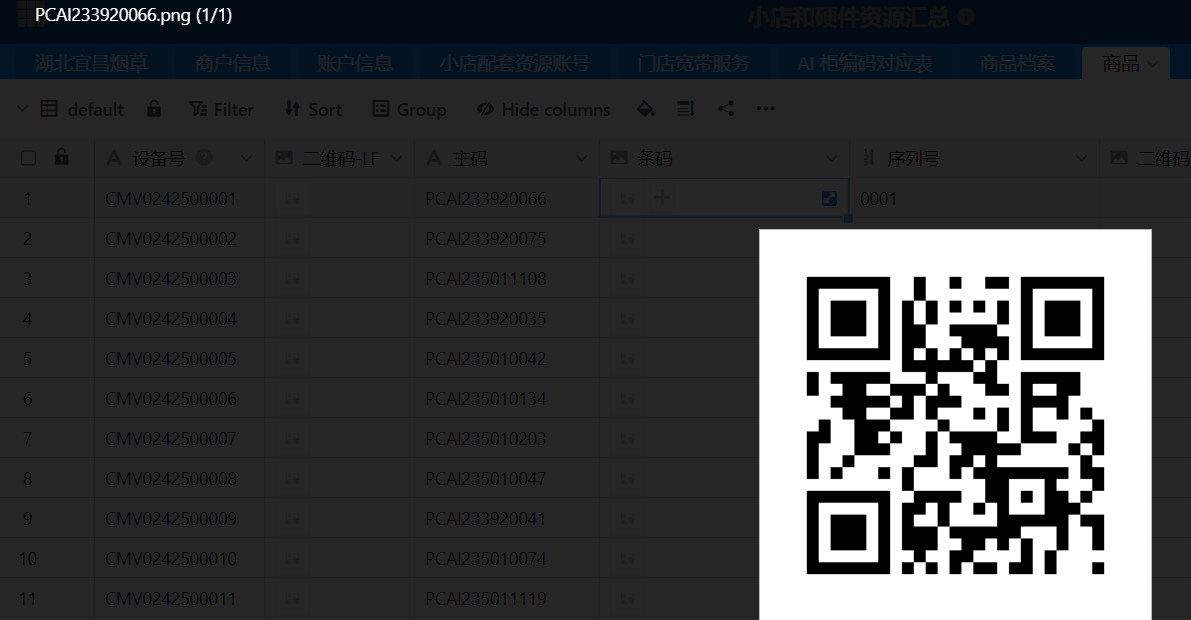This screenshot has height=620, width=1191.
Task: Open the Group options
Action: 409,109
